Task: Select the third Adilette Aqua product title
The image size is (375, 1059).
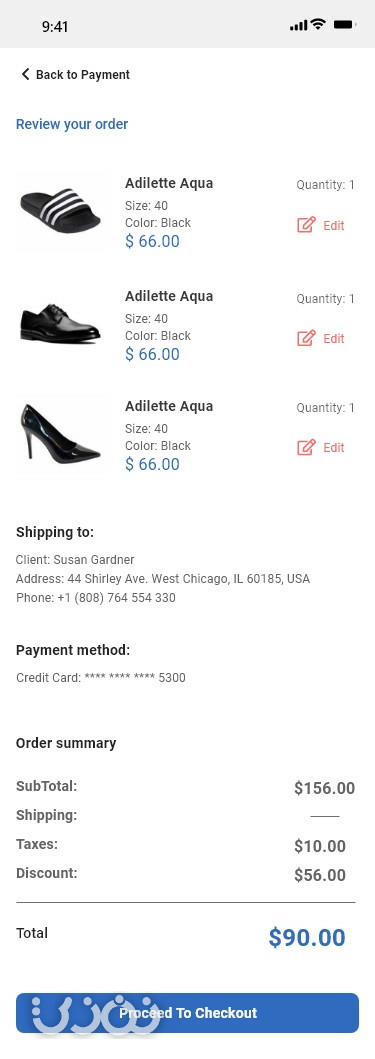Action: pyautogui.click(x=169, y=406)
